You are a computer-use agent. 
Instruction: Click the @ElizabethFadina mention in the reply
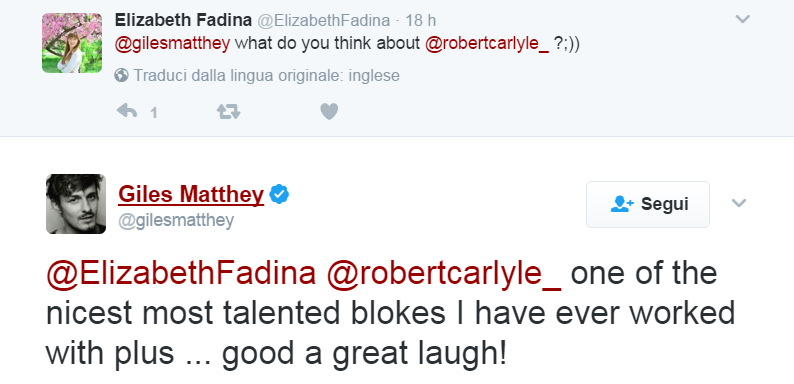click(181, 274)
